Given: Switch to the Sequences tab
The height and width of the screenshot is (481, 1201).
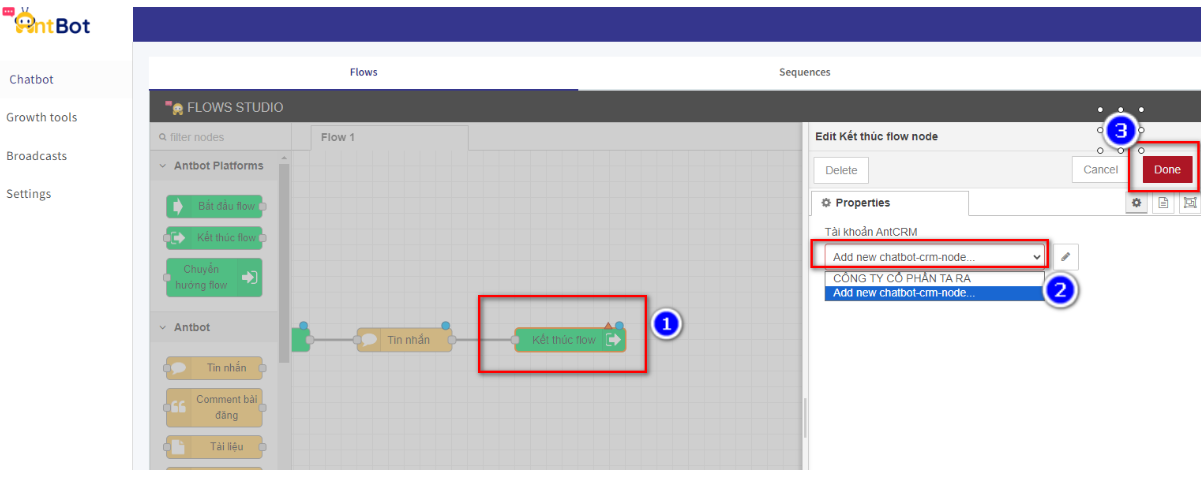Looking at the screenshot, I should (x=804, y=72).
